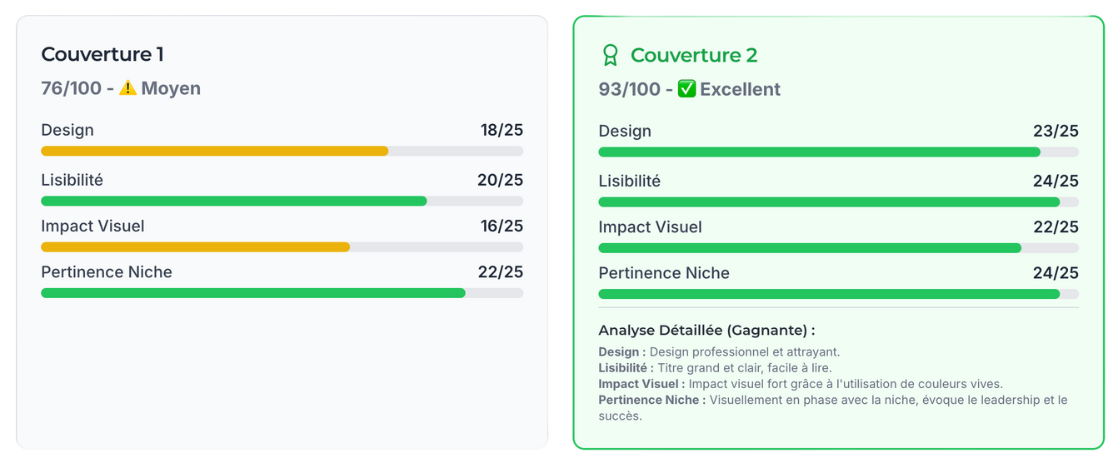Click the Couverture 1 Design progress bar

tap(282, 151)
